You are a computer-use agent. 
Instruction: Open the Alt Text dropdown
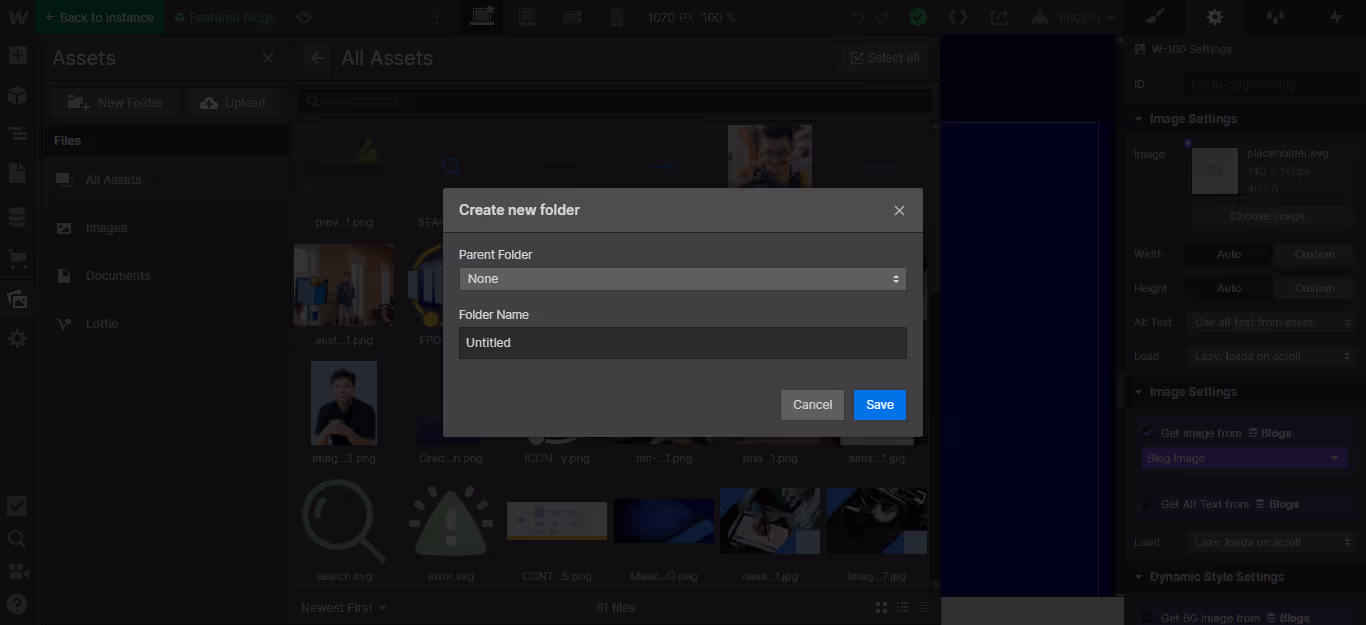(1270, 322)
